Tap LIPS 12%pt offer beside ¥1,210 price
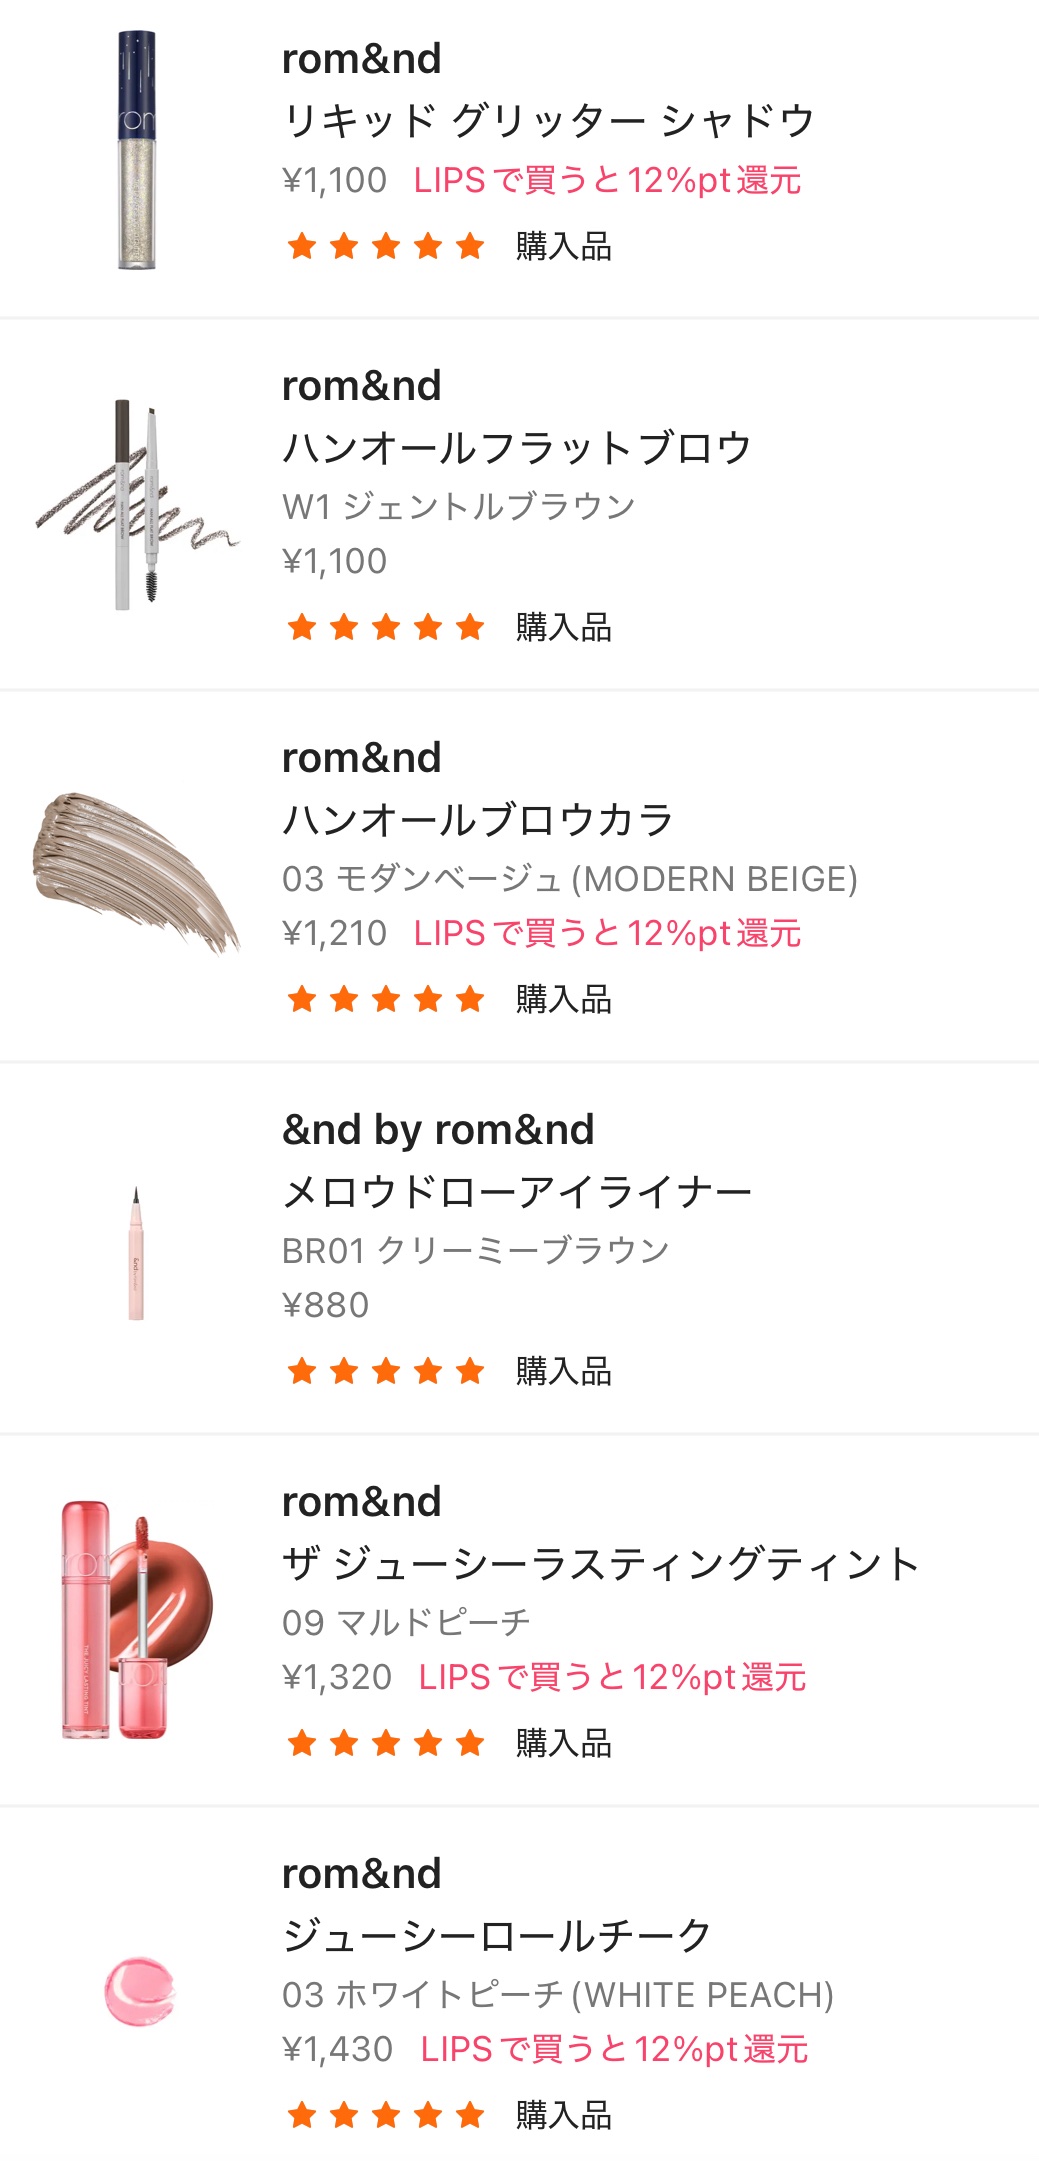The width and height of the screenshot is (1039, 2161). (x=607, y=933)
